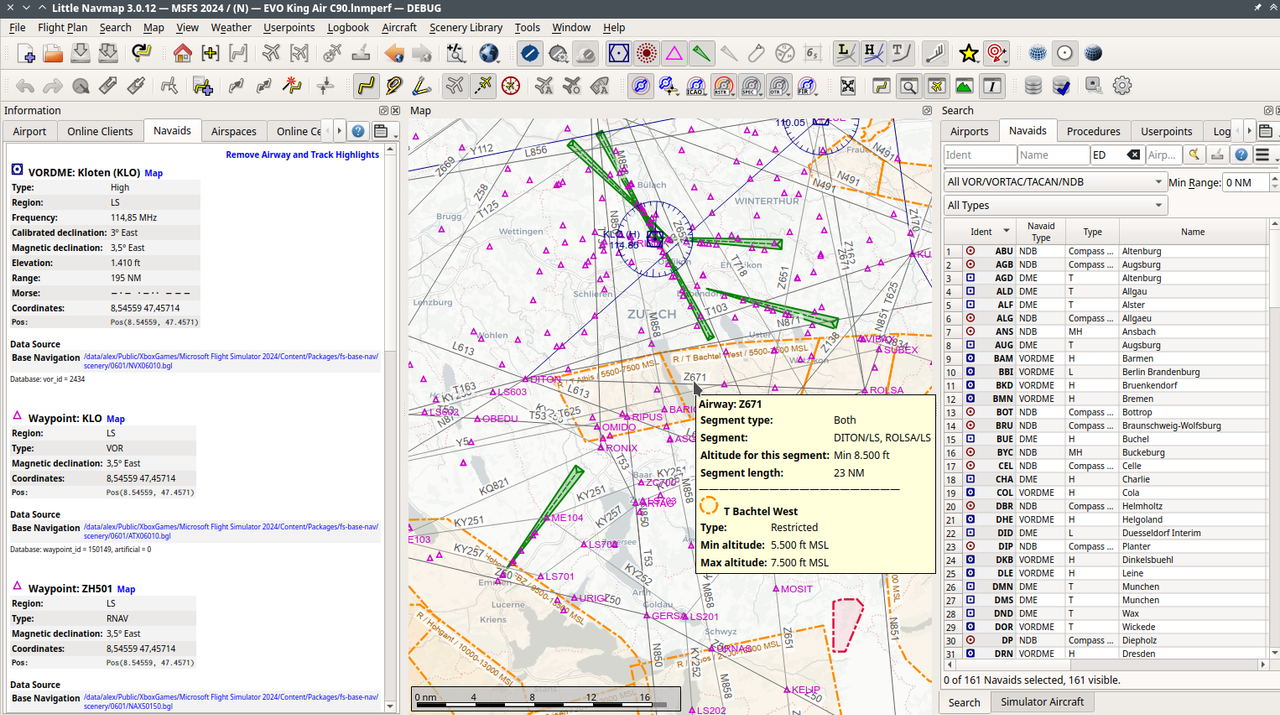The width and height of the screenshot is (1280, 715).
Task: Toggle the NDB red dotted circle button
Action: coord(647,53)
